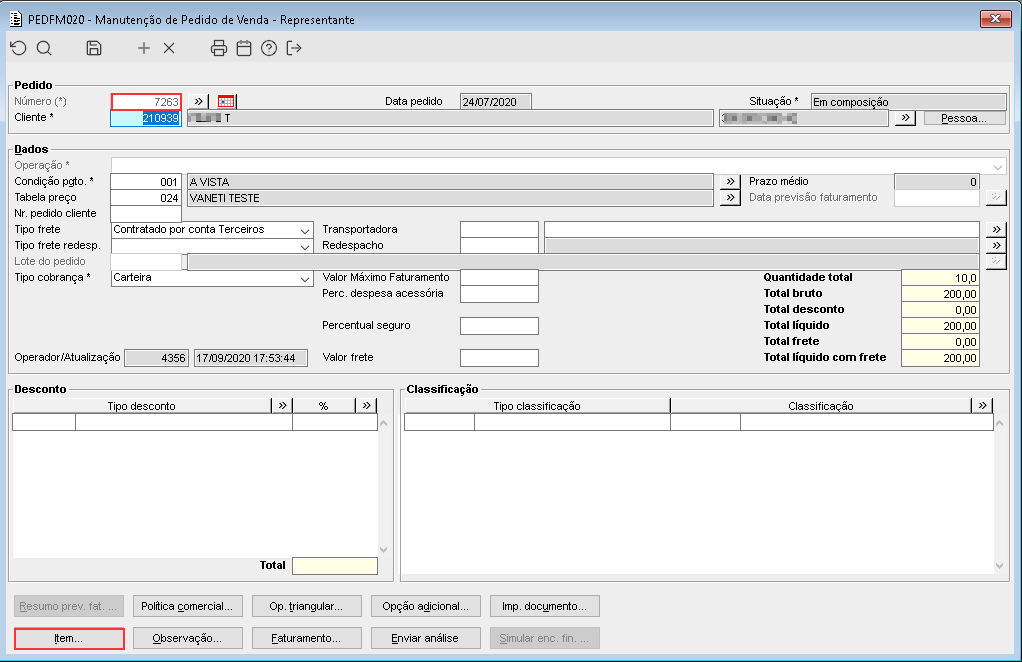This screenshot has width=1022, height=662.
Task: Click the Quantidade total value 10,0
Action: [x=941, y=278]
